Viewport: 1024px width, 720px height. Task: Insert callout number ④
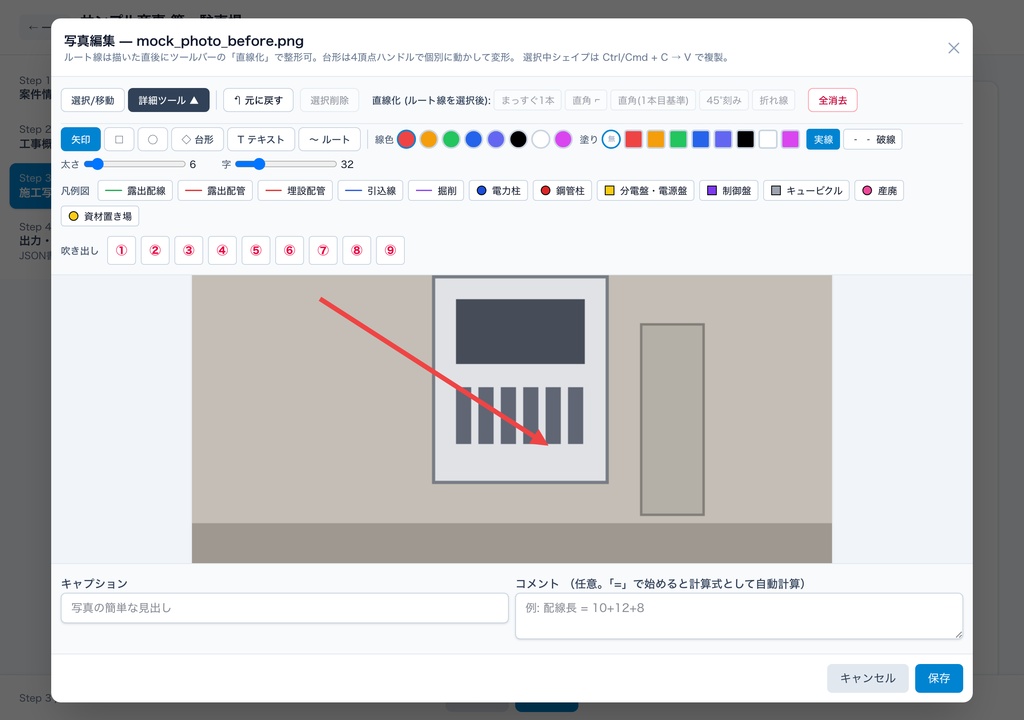click(x=222, y=250)
